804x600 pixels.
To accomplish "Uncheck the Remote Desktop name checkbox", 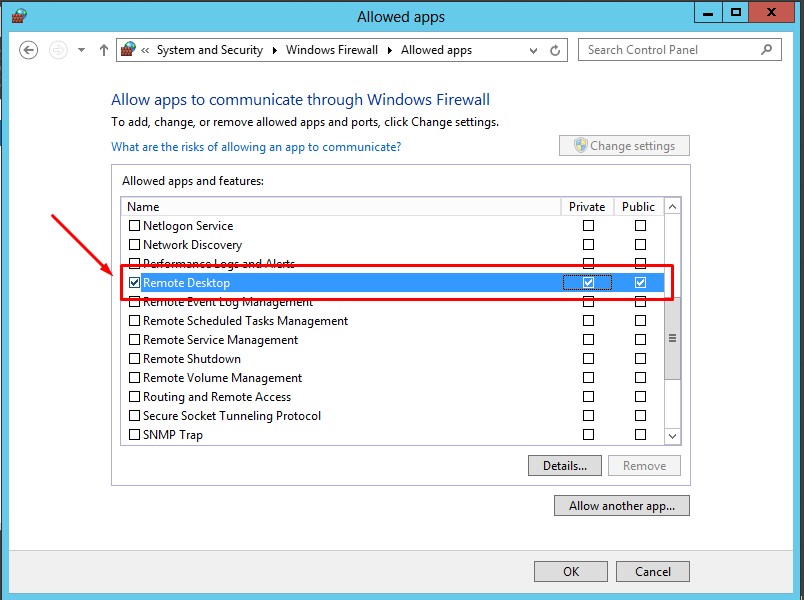I will pyautogui.click(x=135, y=283).
